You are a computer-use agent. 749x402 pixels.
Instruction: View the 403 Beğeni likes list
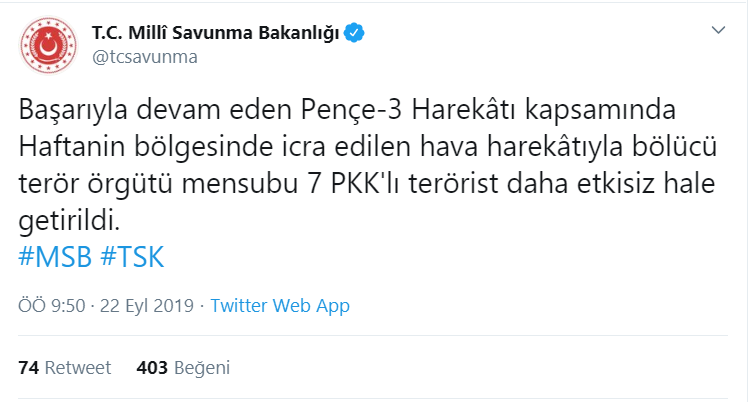(183, 368)
